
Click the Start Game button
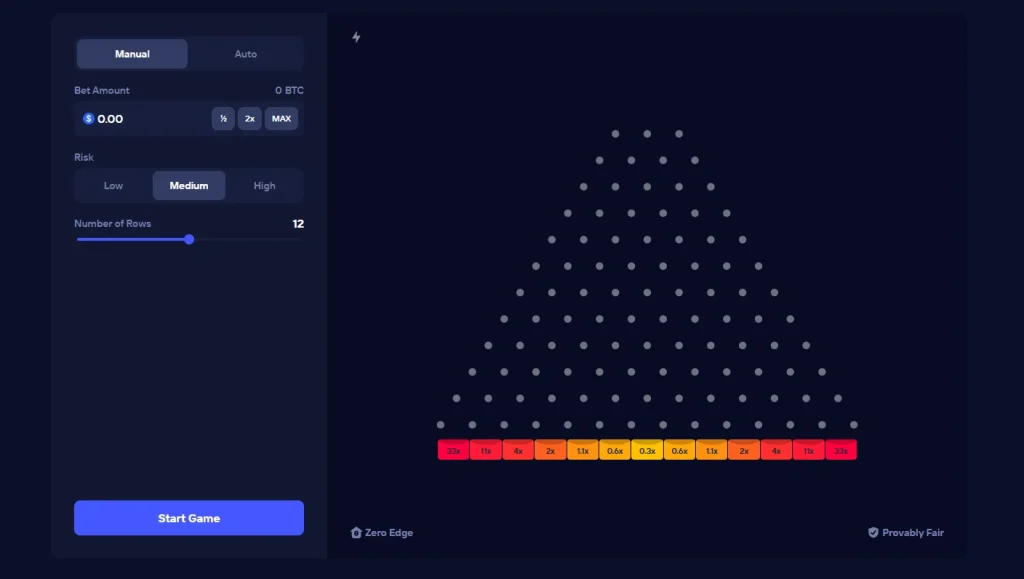189,518
